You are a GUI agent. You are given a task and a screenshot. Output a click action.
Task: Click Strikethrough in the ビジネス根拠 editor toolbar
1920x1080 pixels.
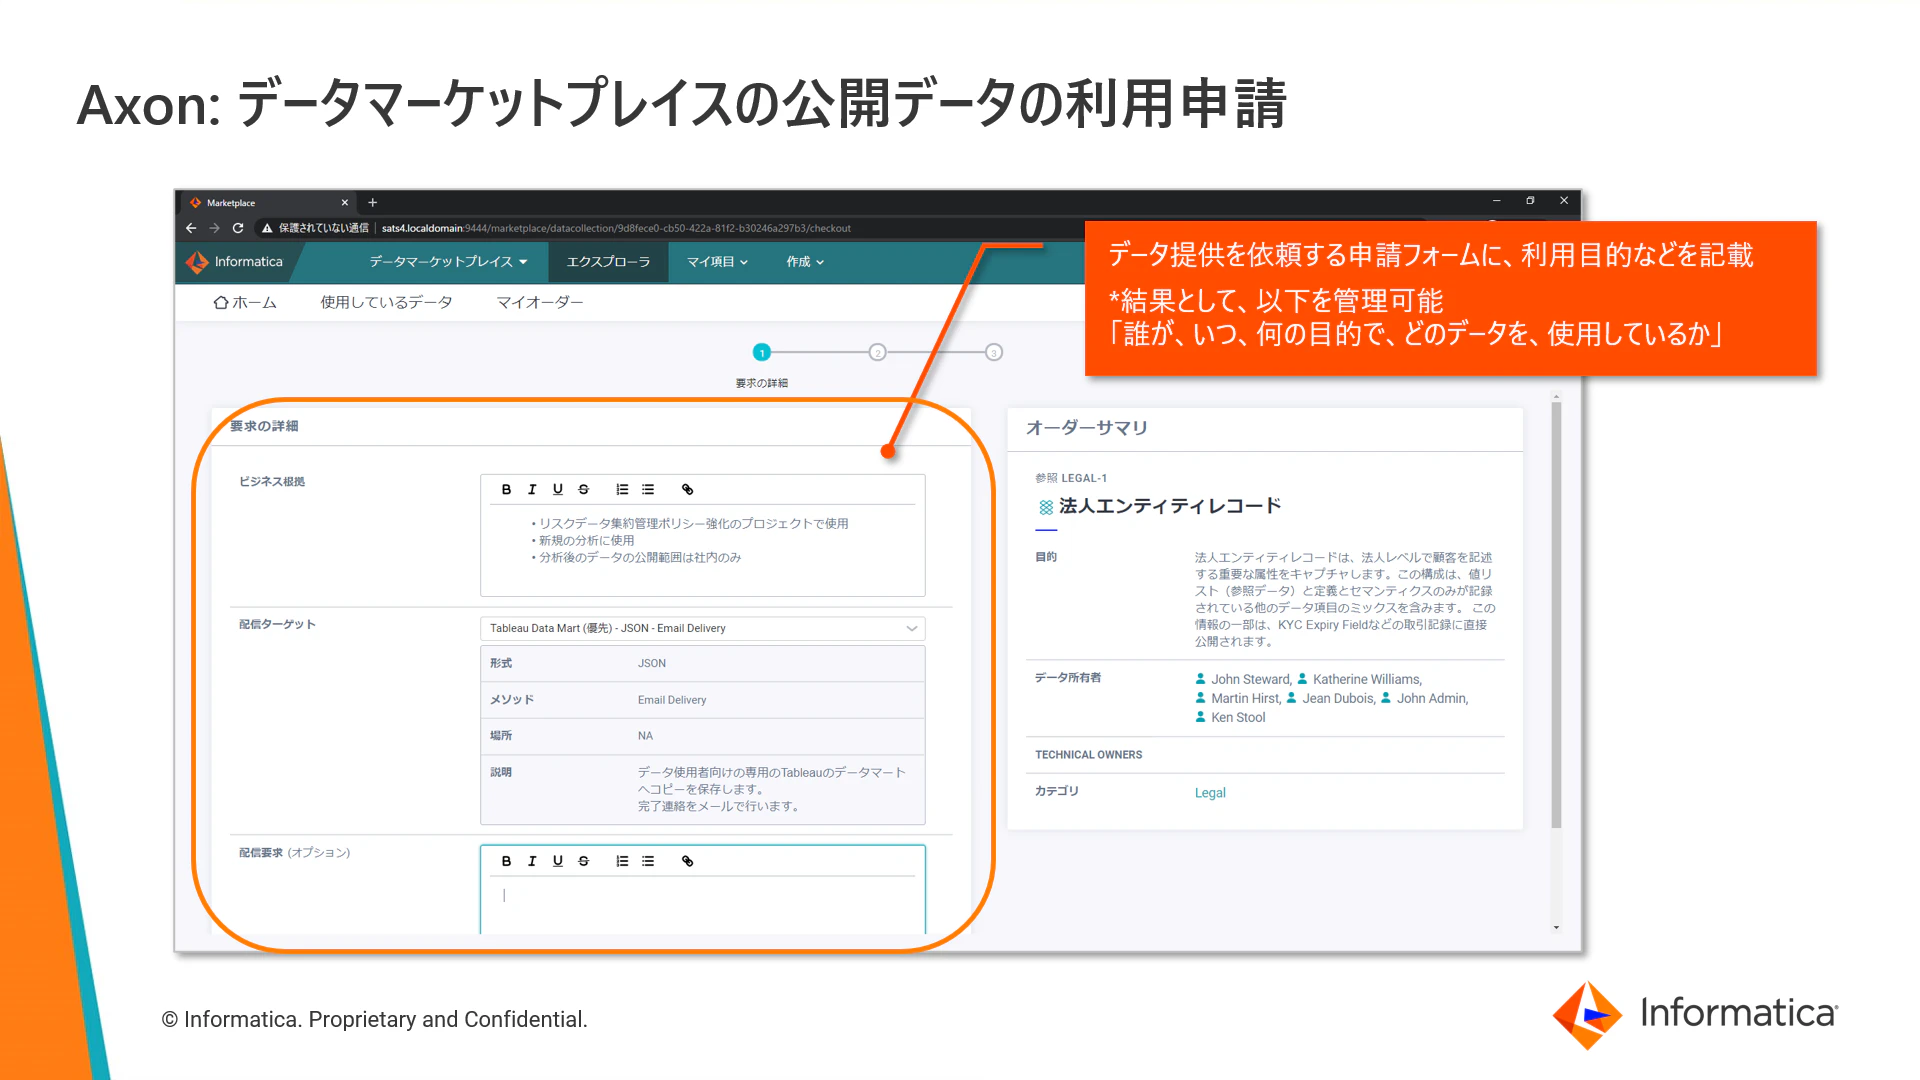(584, 489)
